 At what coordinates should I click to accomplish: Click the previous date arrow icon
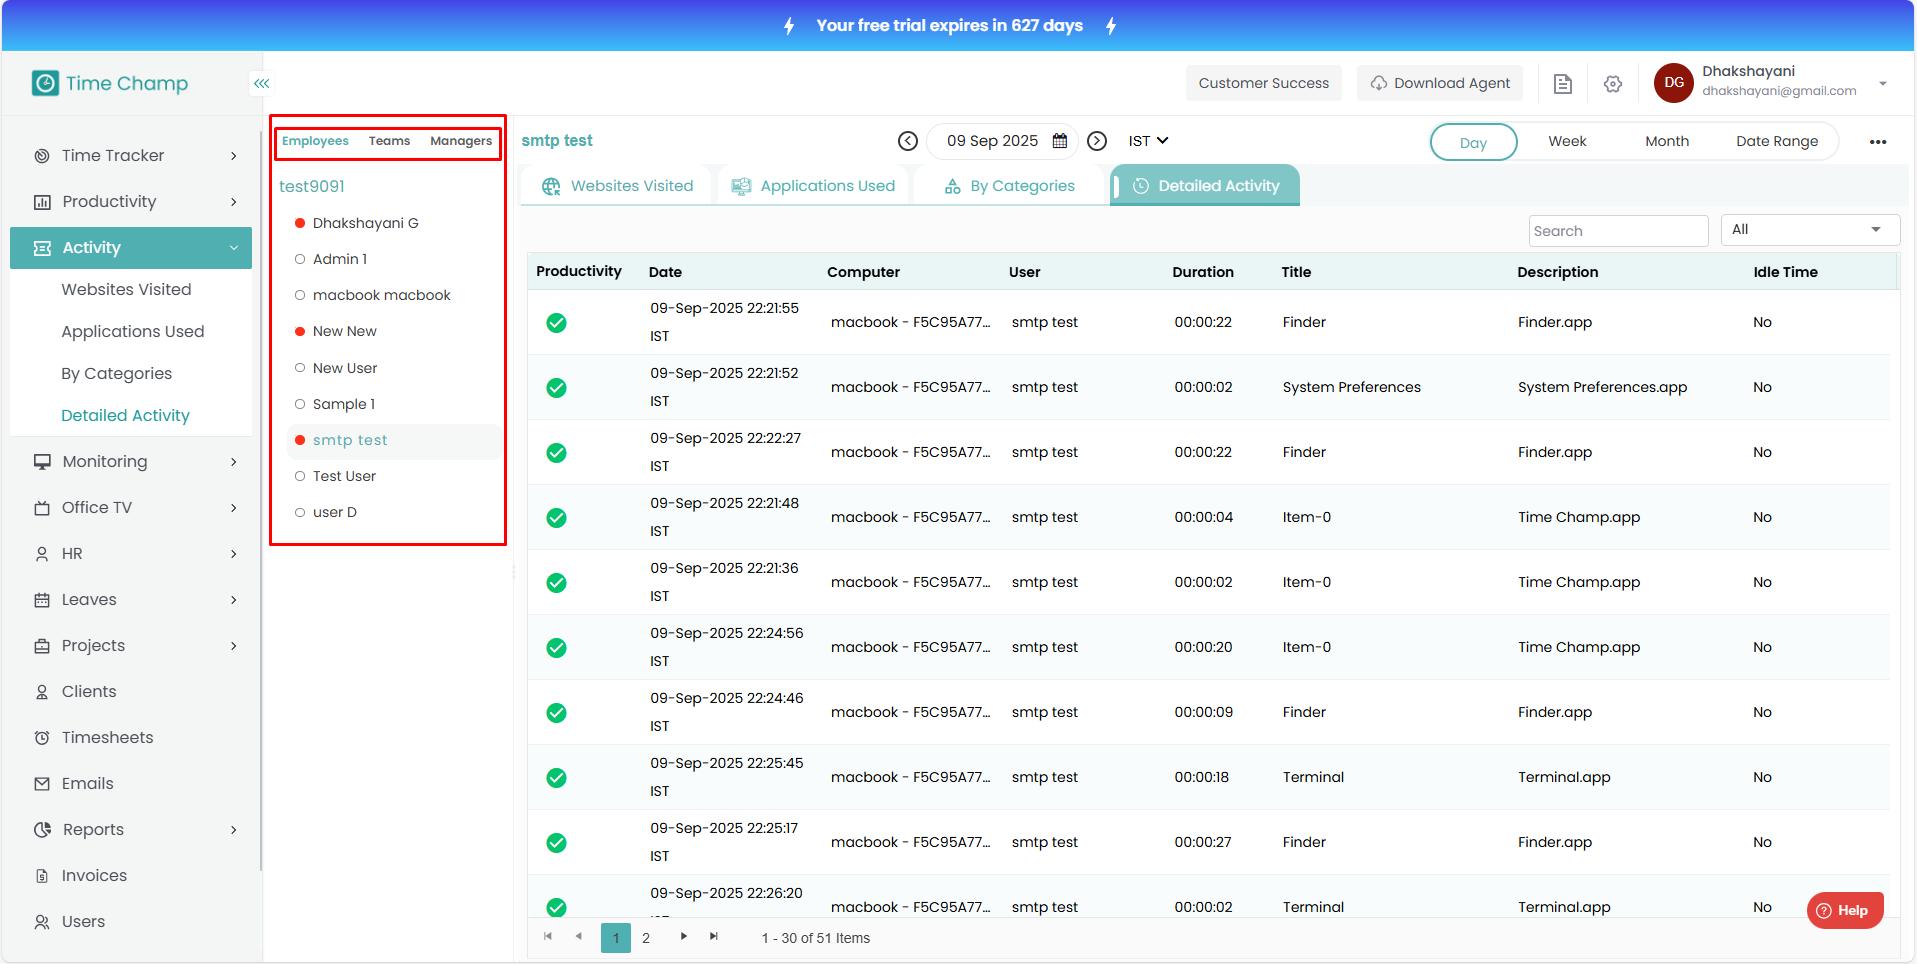coord(907,141)
